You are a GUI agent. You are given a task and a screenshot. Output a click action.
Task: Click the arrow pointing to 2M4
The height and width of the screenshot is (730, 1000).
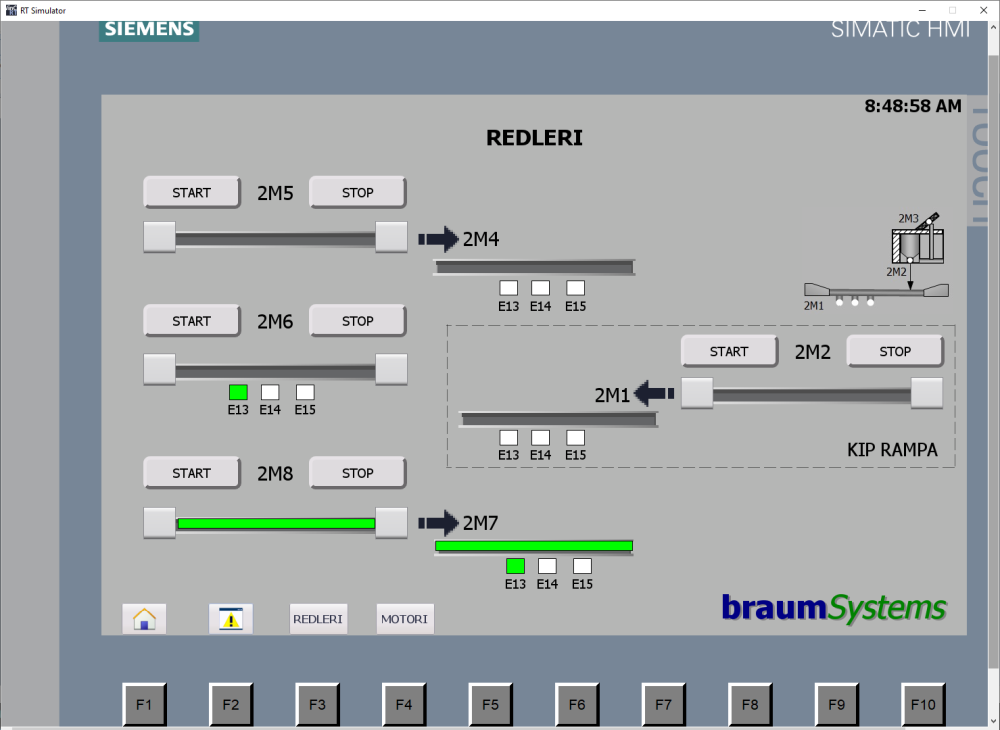coord(437,239)
